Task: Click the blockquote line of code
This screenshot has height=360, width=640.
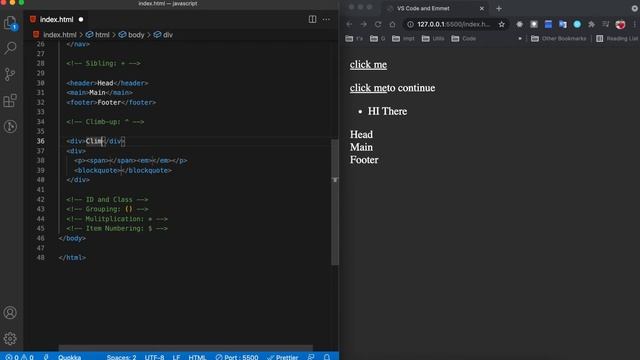Action: (x=123, y=170)
